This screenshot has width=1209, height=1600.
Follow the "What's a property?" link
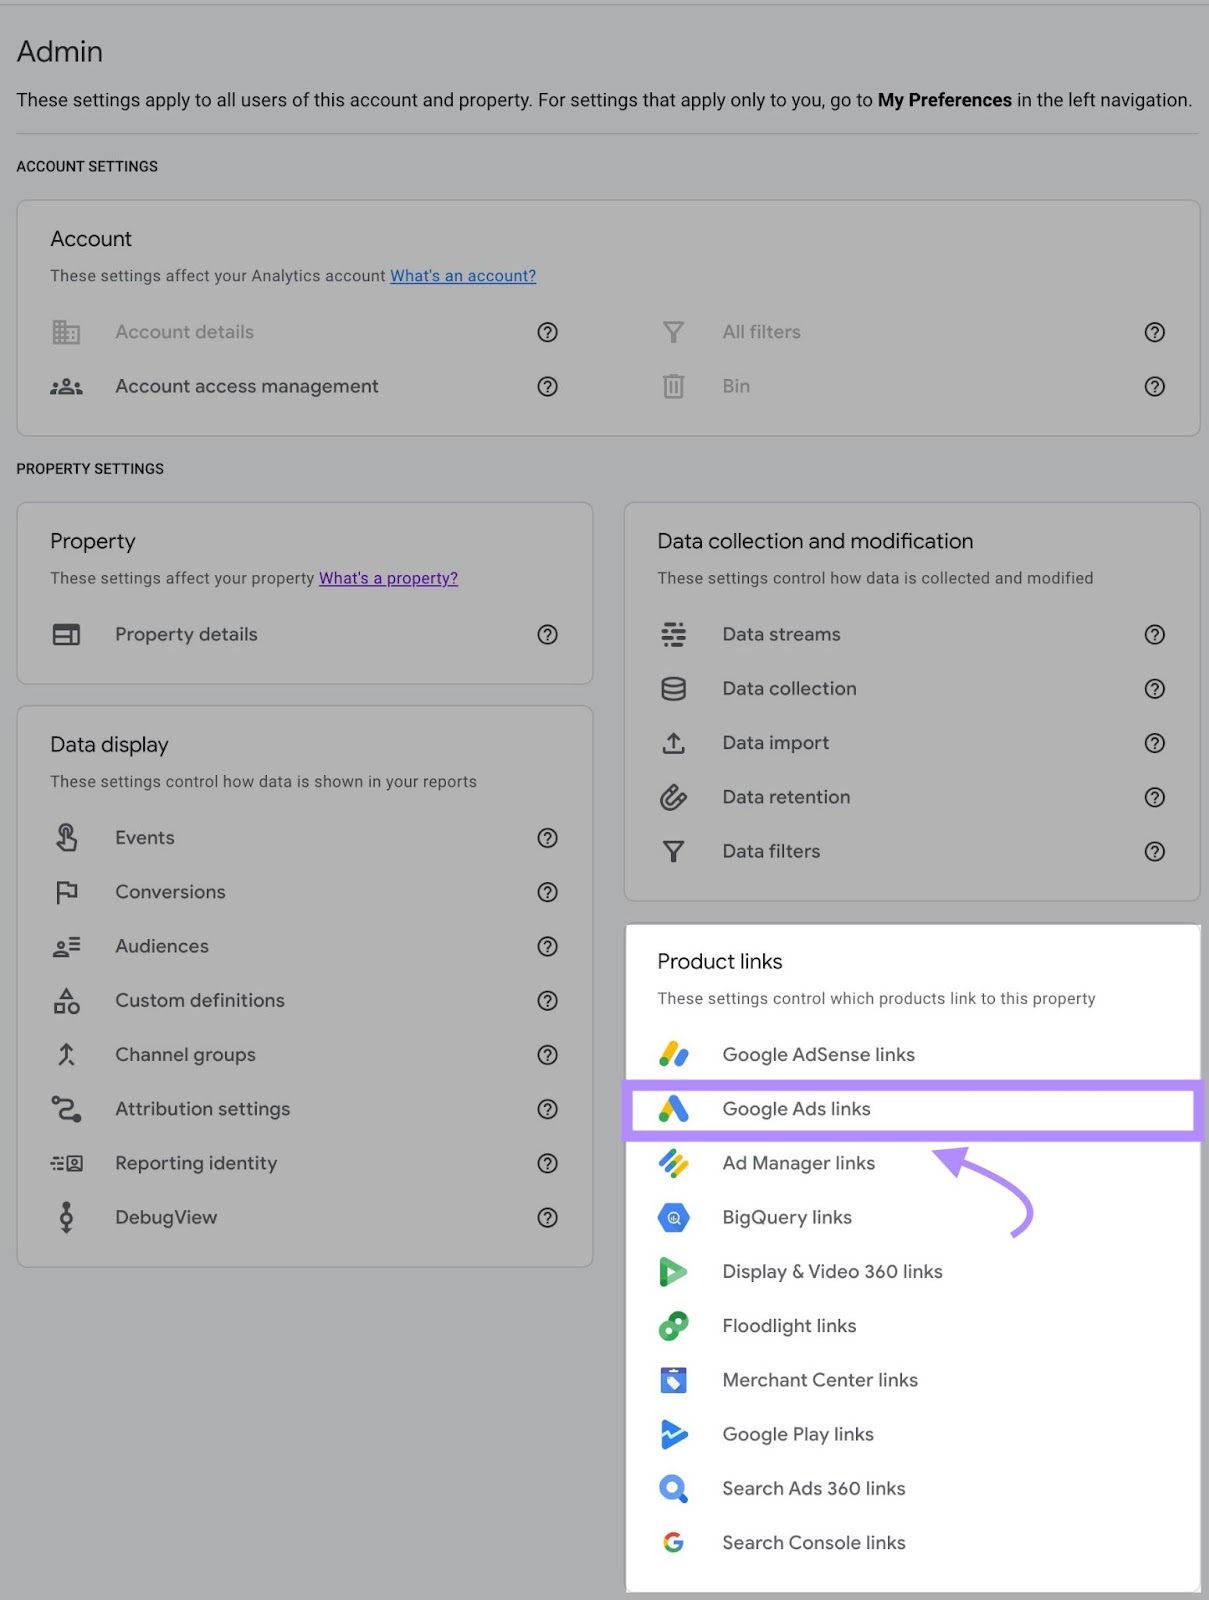point(388,578)
